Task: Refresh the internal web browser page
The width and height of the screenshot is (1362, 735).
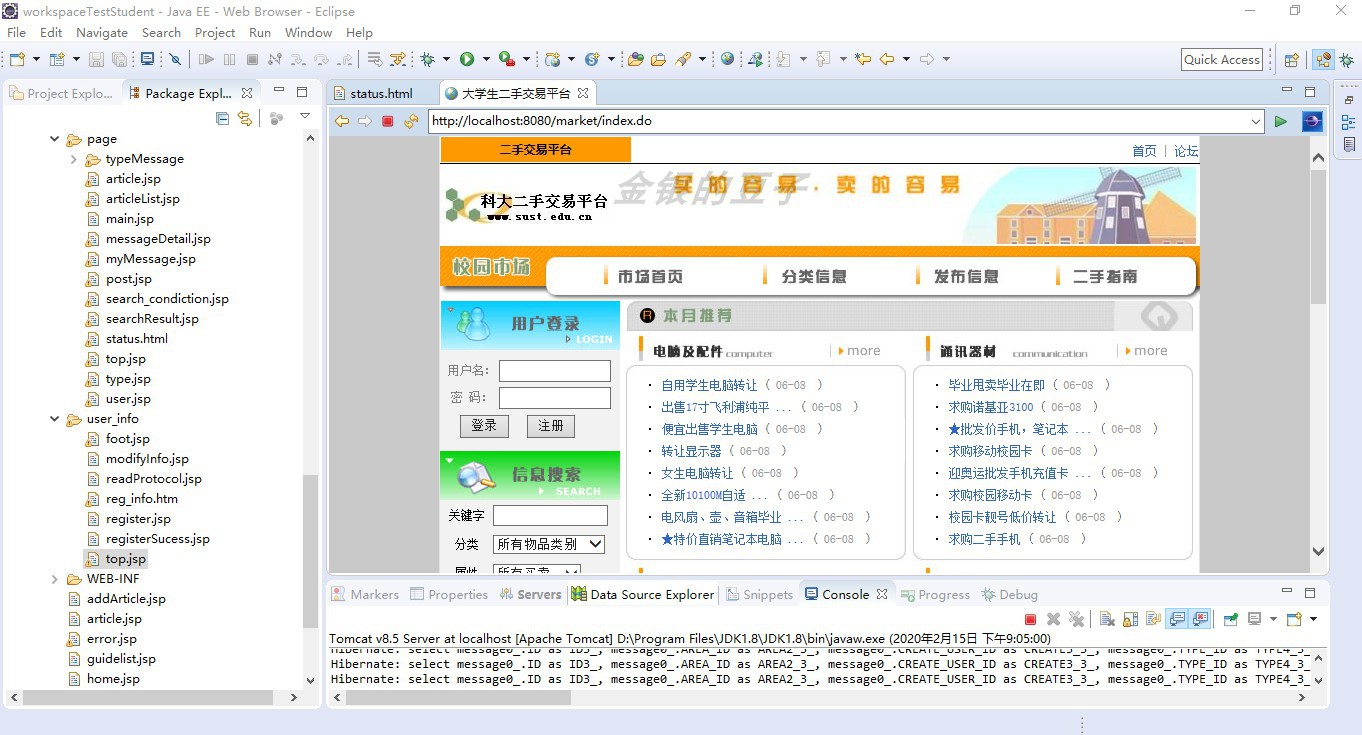Action: pos(411,122)
